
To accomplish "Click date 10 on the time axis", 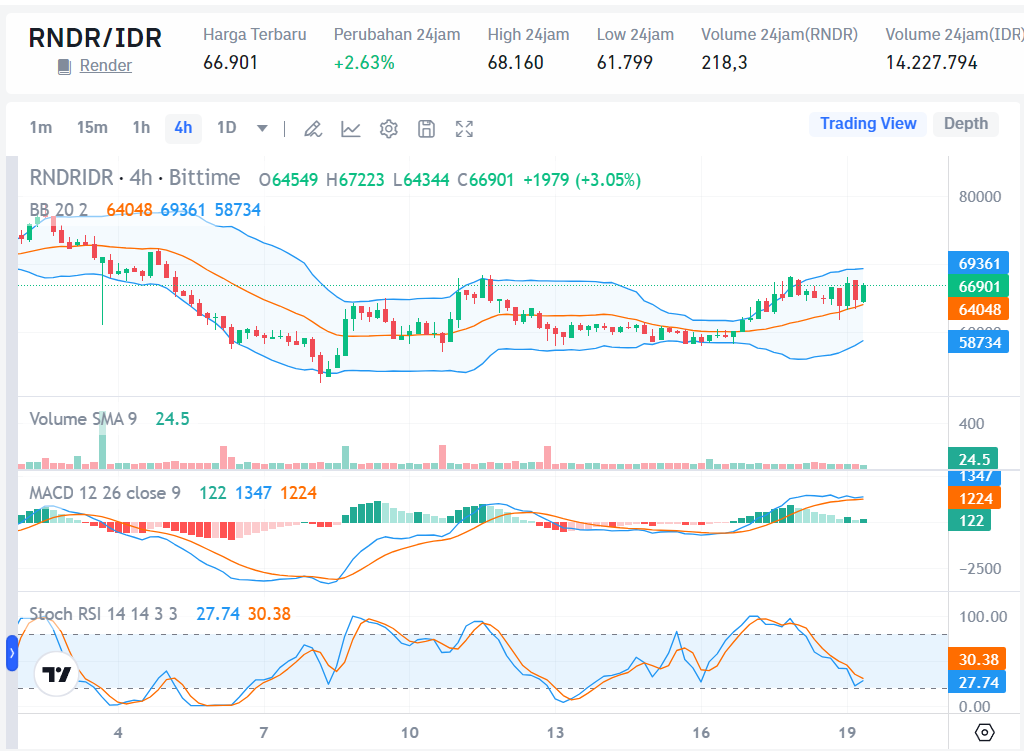I will point(409,733).
